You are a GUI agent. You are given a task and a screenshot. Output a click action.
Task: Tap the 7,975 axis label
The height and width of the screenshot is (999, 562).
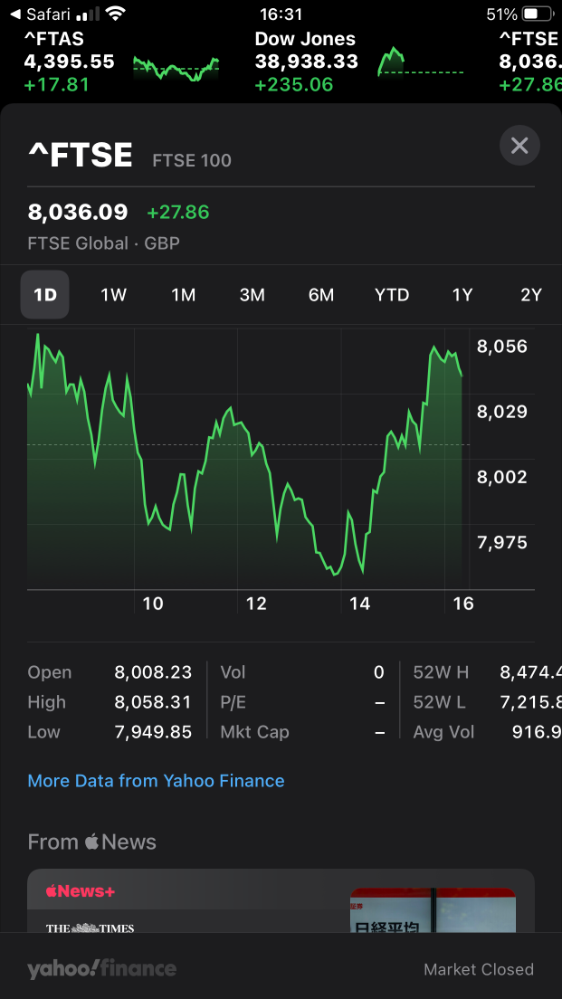(502, 542)
